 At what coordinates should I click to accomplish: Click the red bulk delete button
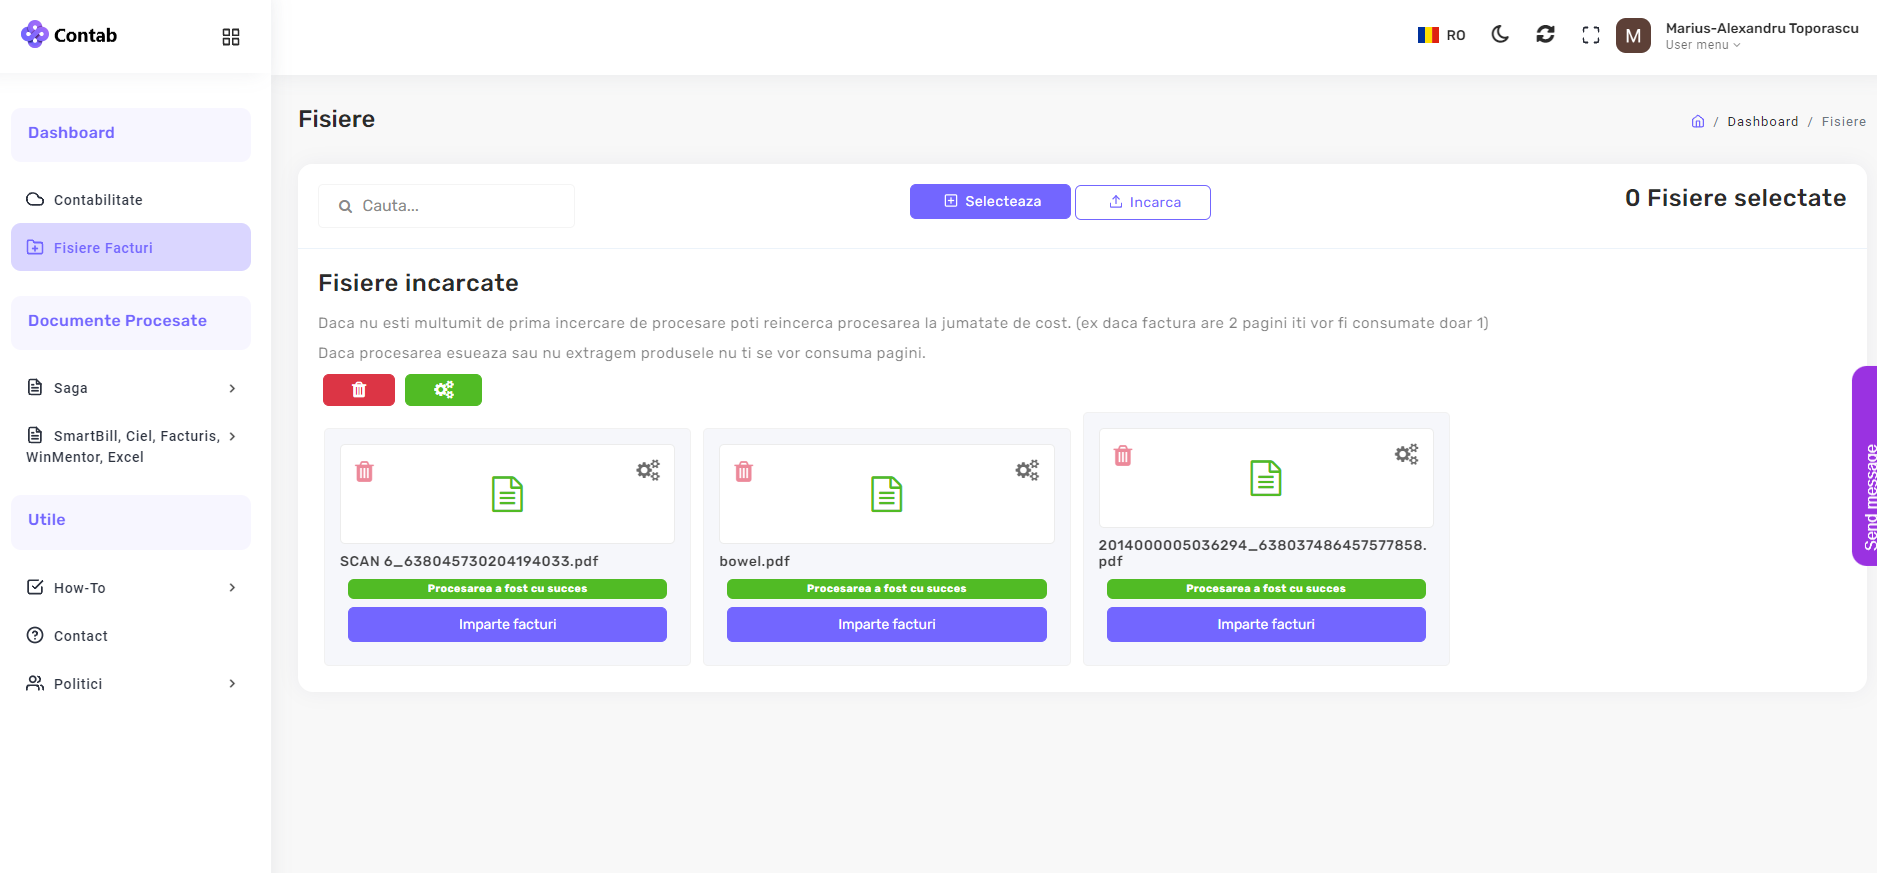358,390
